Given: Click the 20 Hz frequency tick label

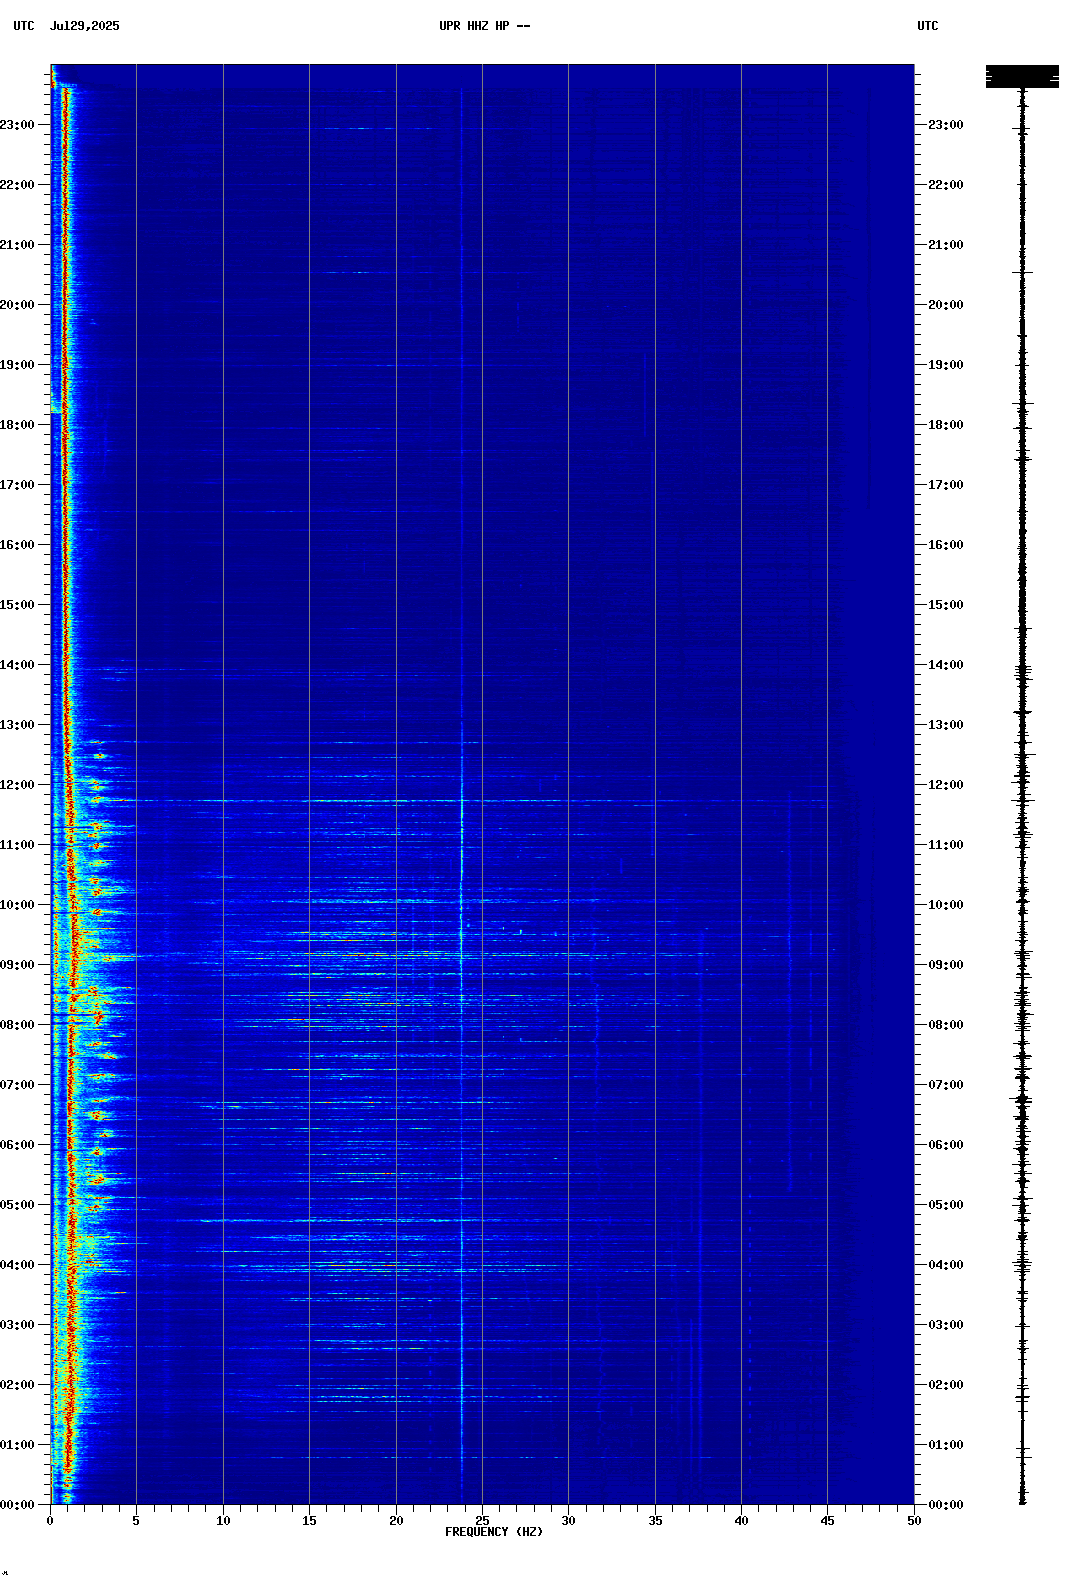Looking at the screenshot, I should pyautogui.click(x=396, y=1521).
